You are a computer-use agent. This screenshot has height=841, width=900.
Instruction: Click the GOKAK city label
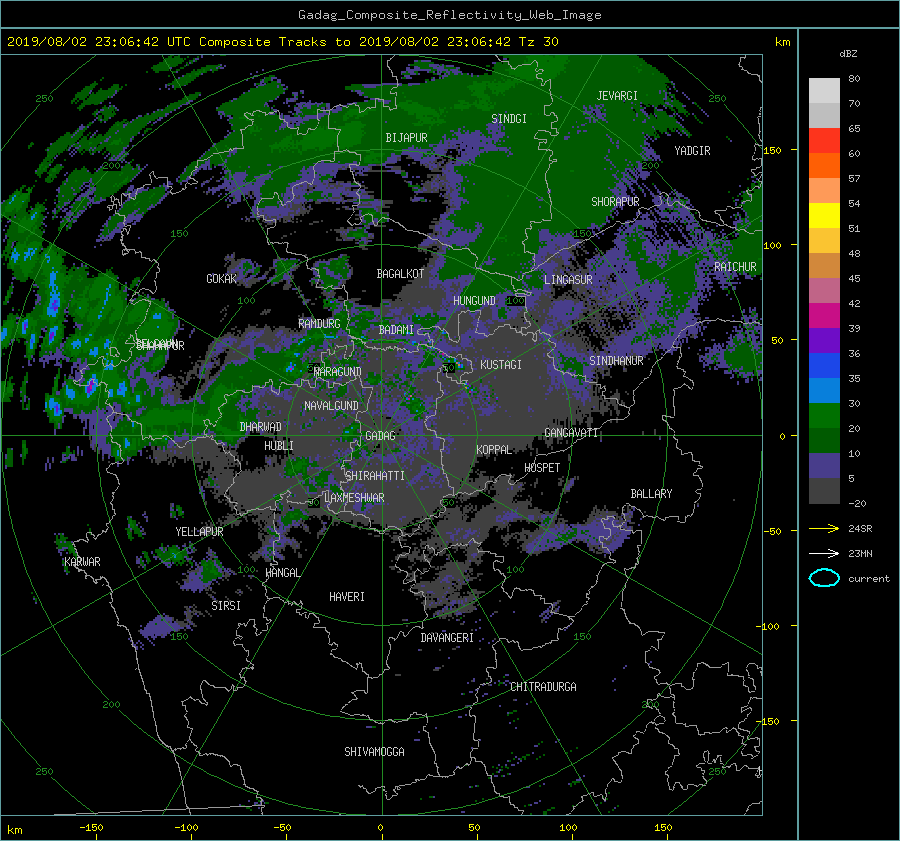[222, 279]
